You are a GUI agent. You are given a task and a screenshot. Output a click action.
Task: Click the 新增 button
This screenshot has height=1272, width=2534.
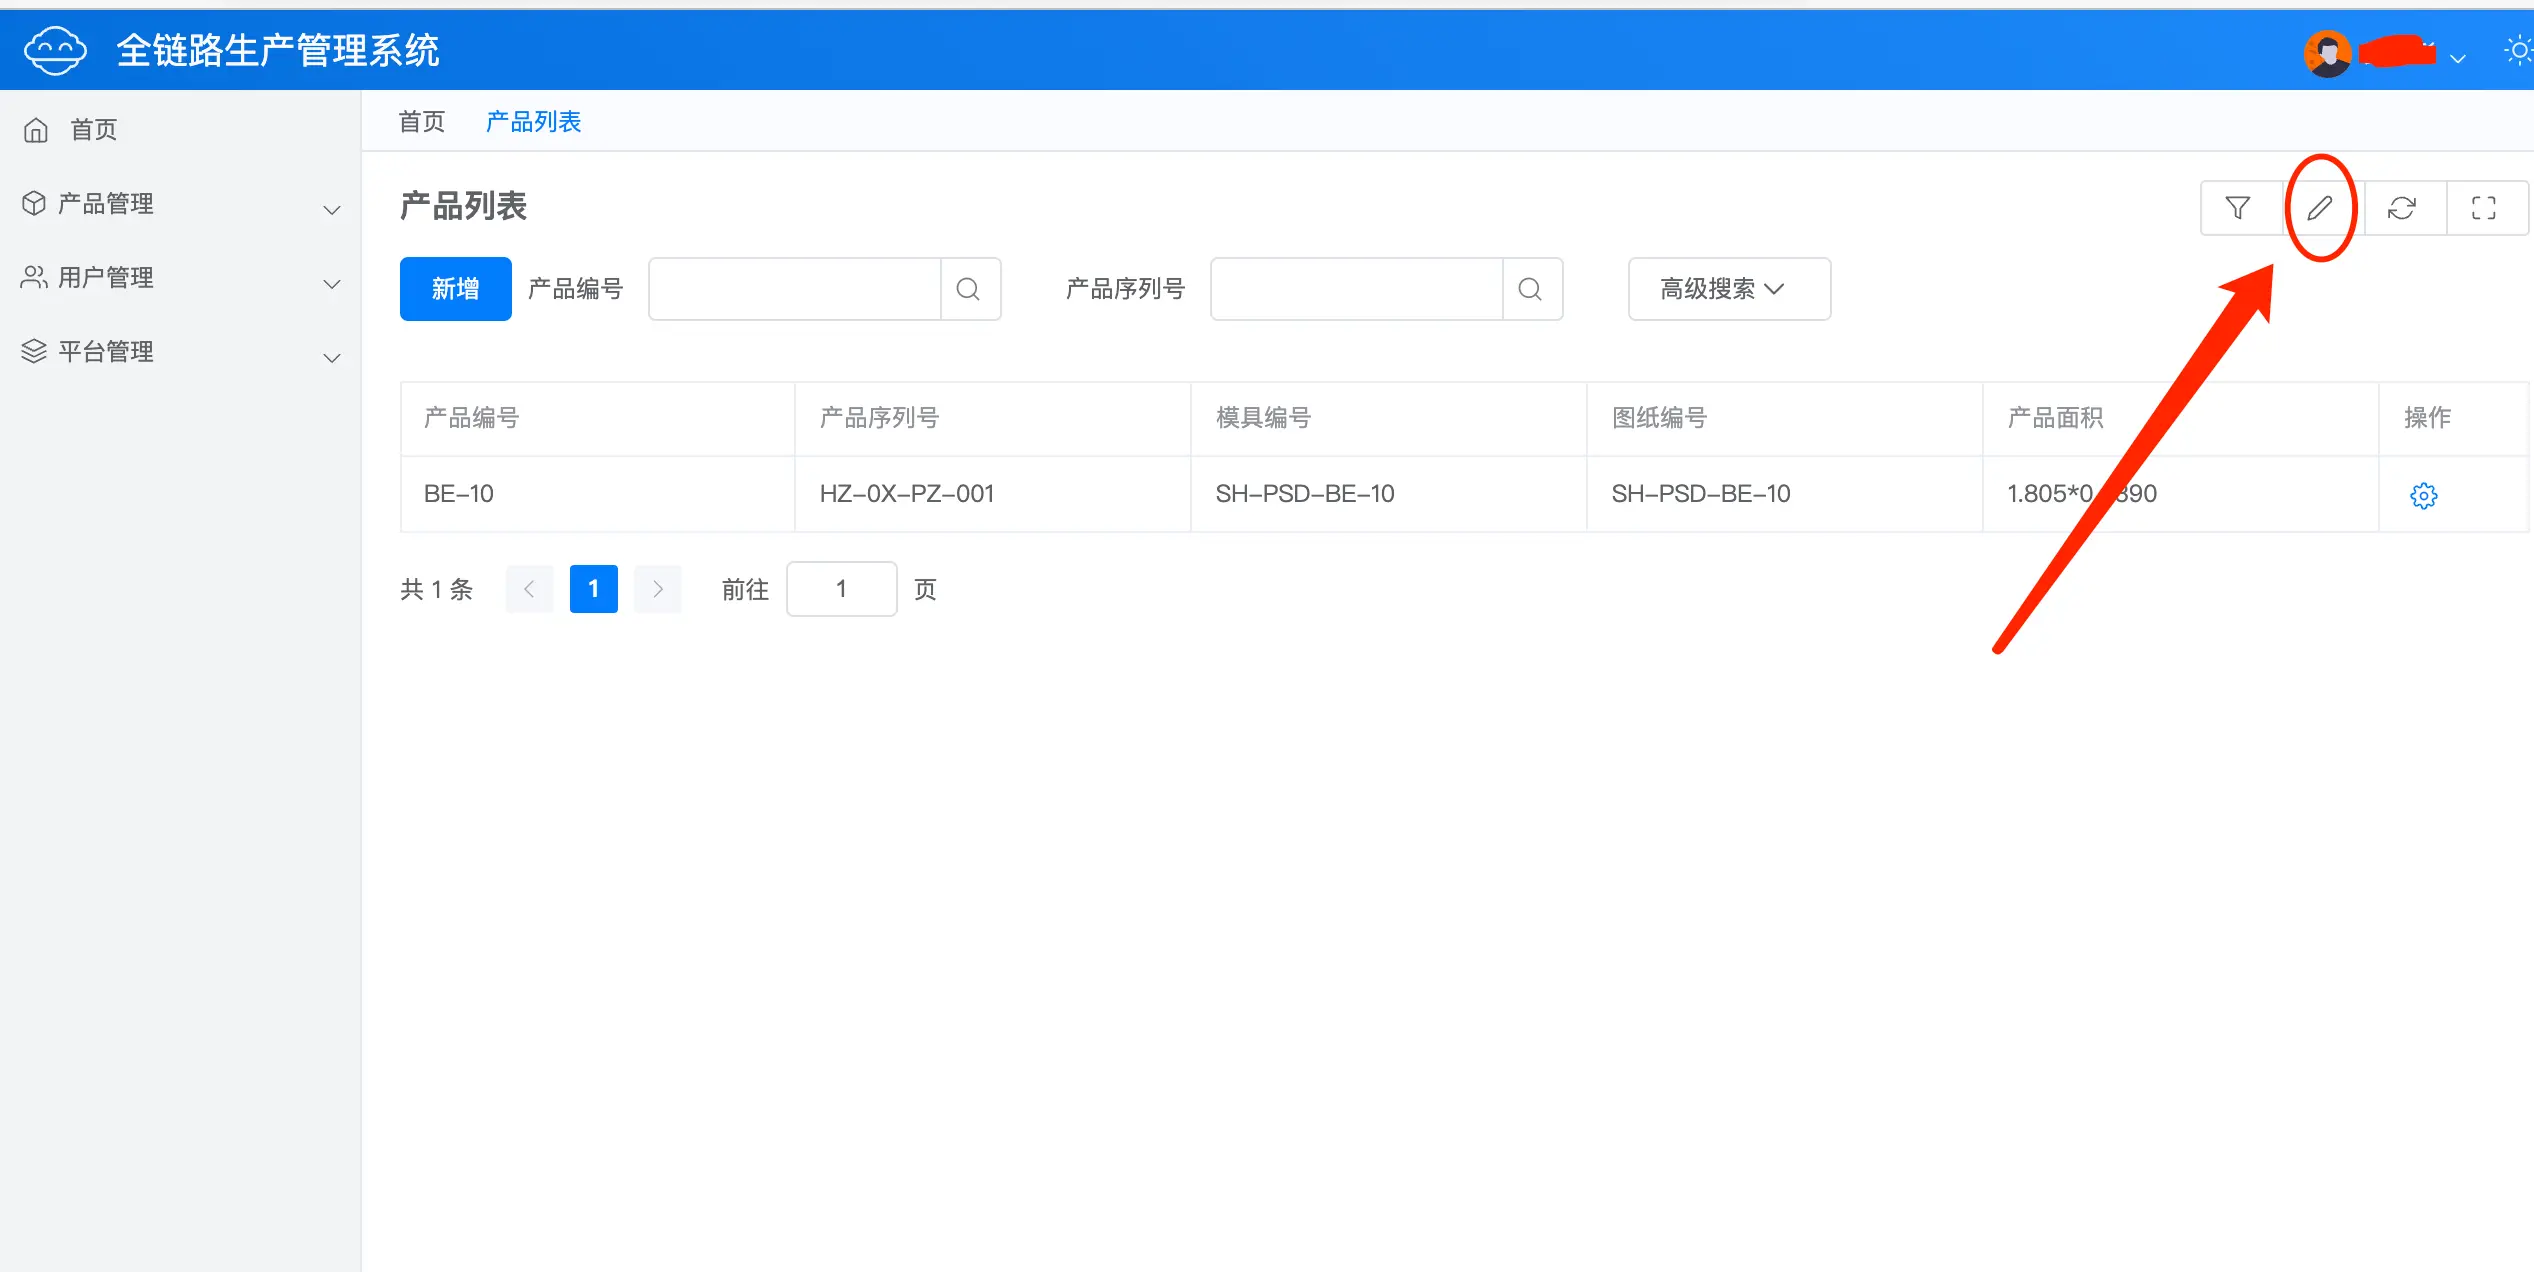tap(455, 289)
